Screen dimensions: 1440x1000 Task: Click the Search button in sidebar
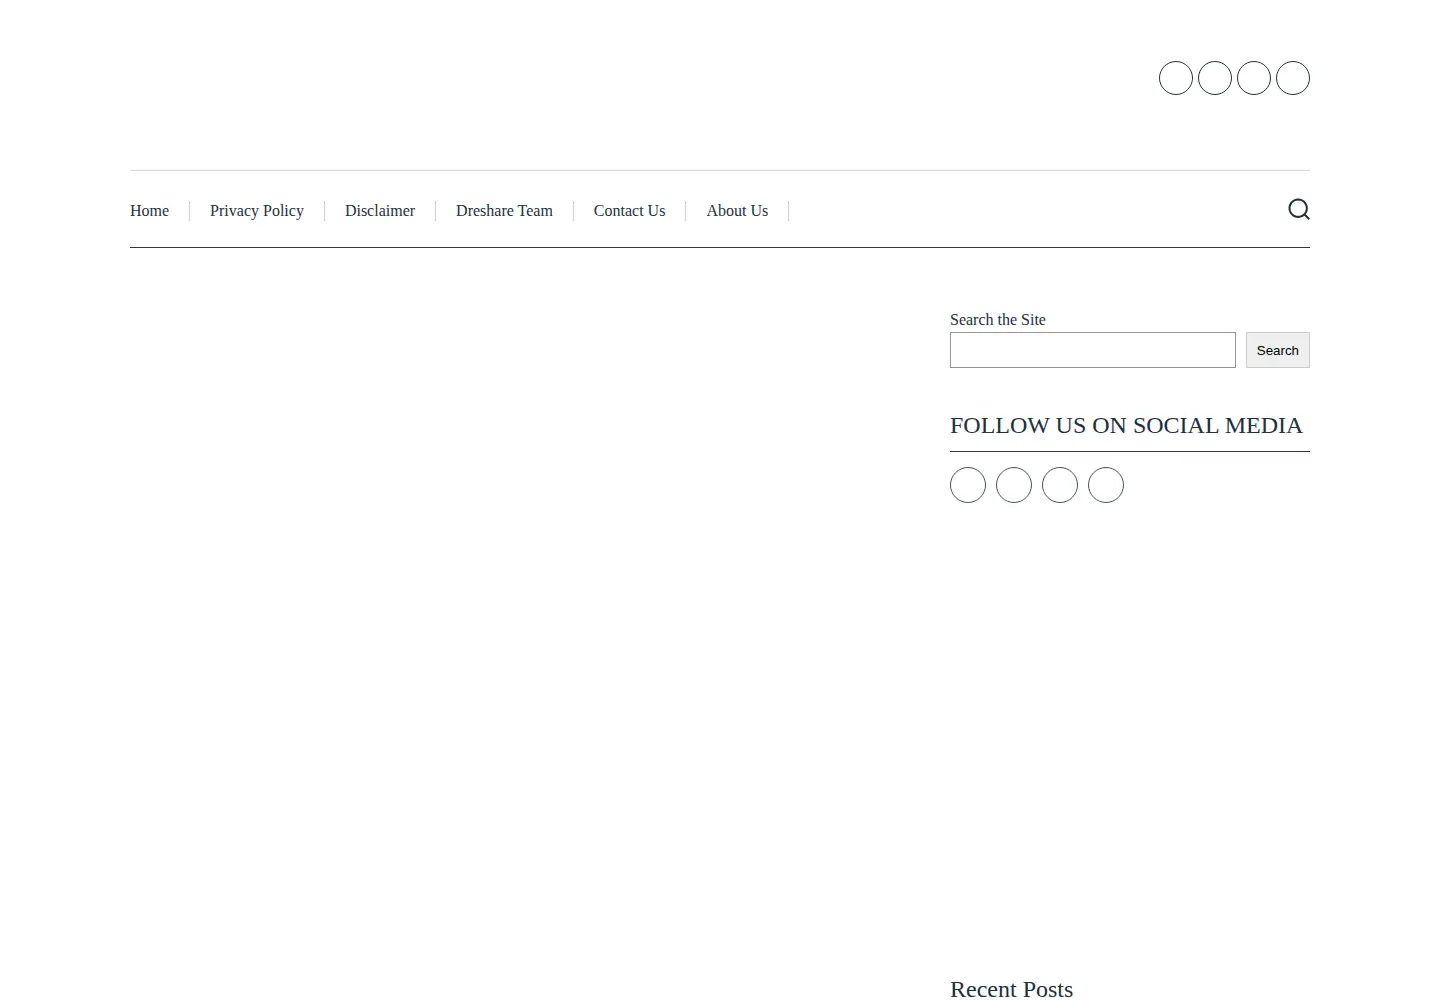tap(1278, 350)
